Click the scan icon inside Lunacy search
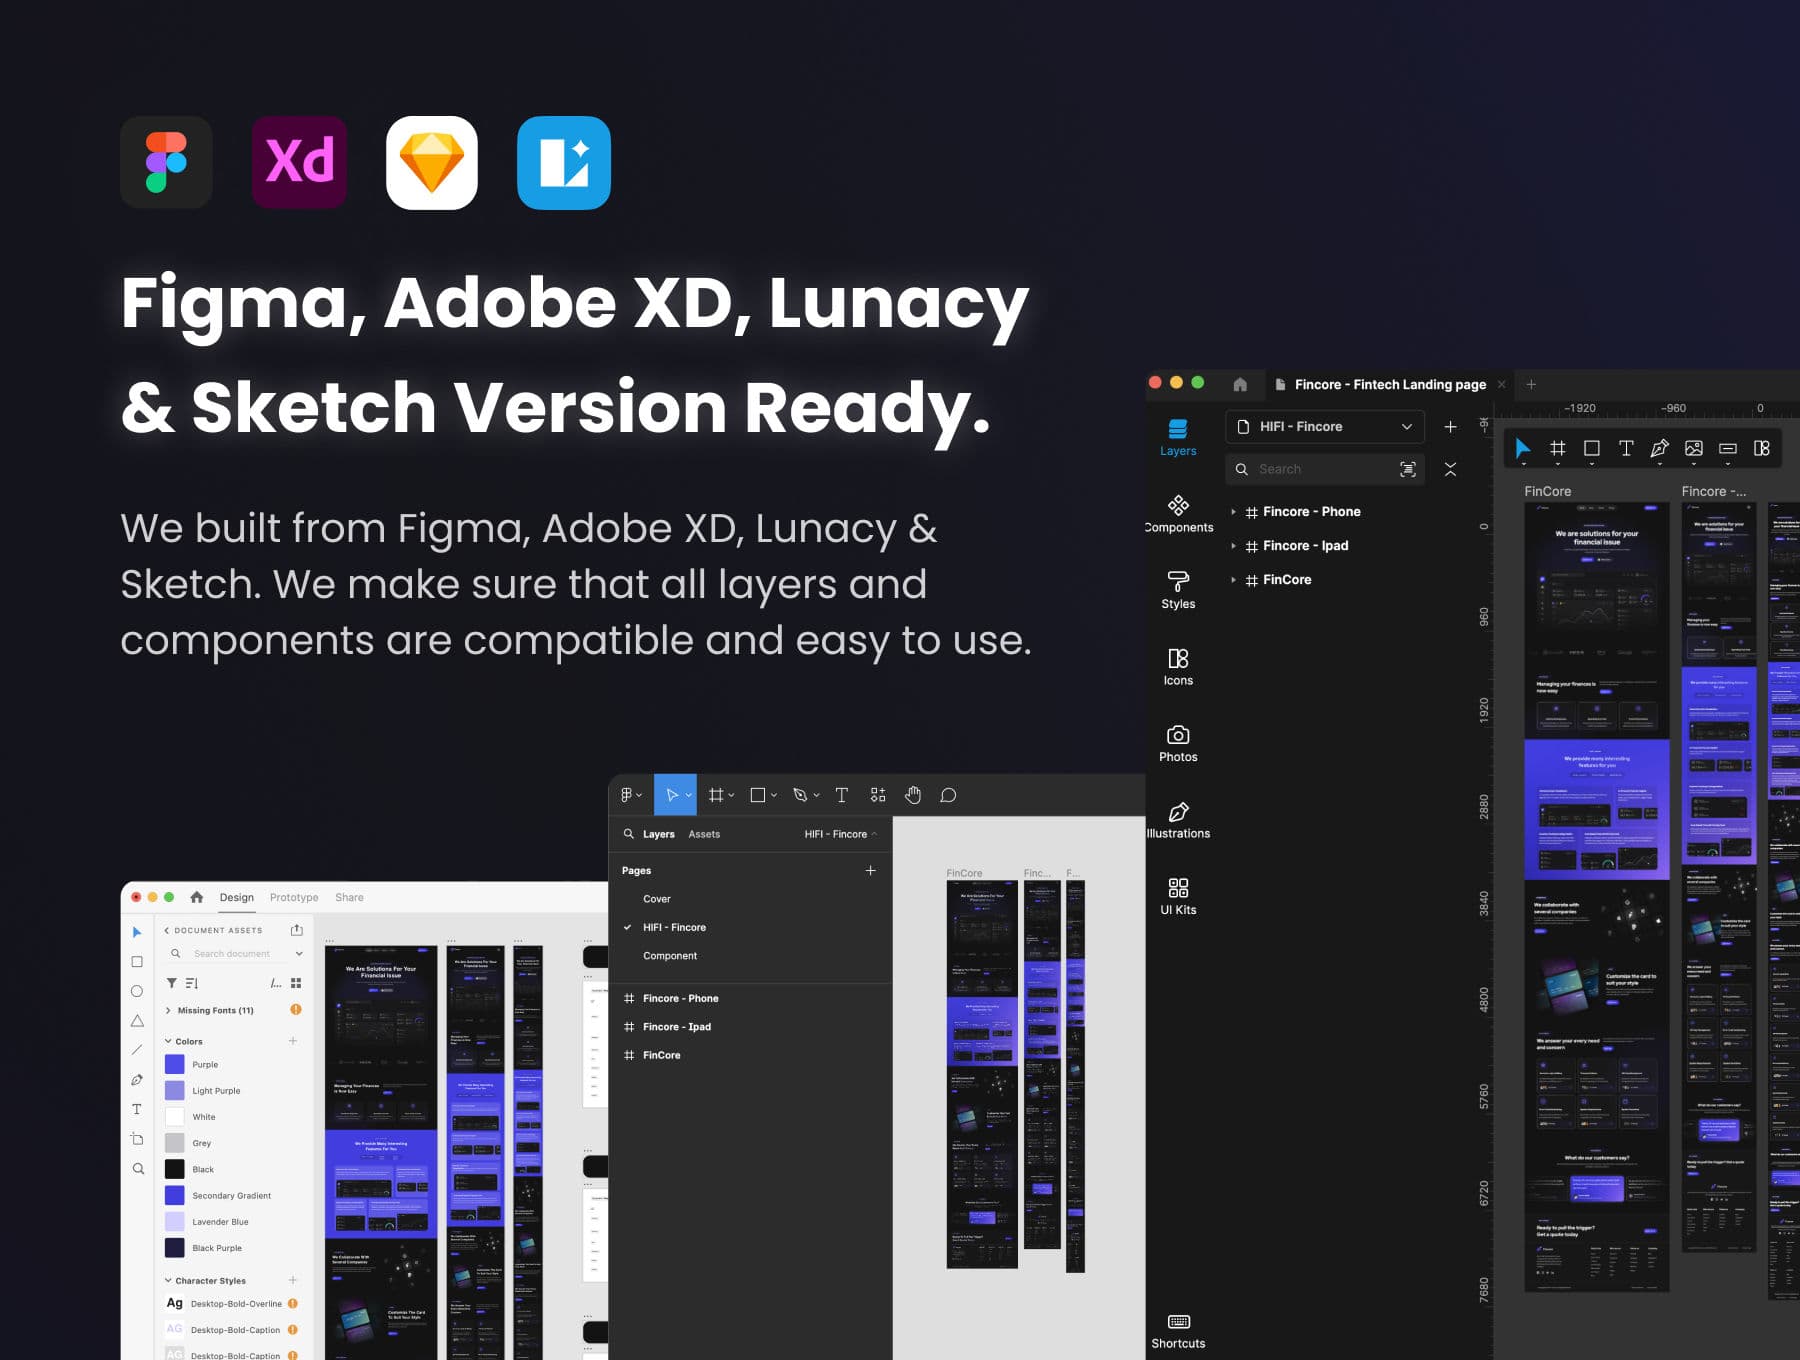 (1408, 469)
